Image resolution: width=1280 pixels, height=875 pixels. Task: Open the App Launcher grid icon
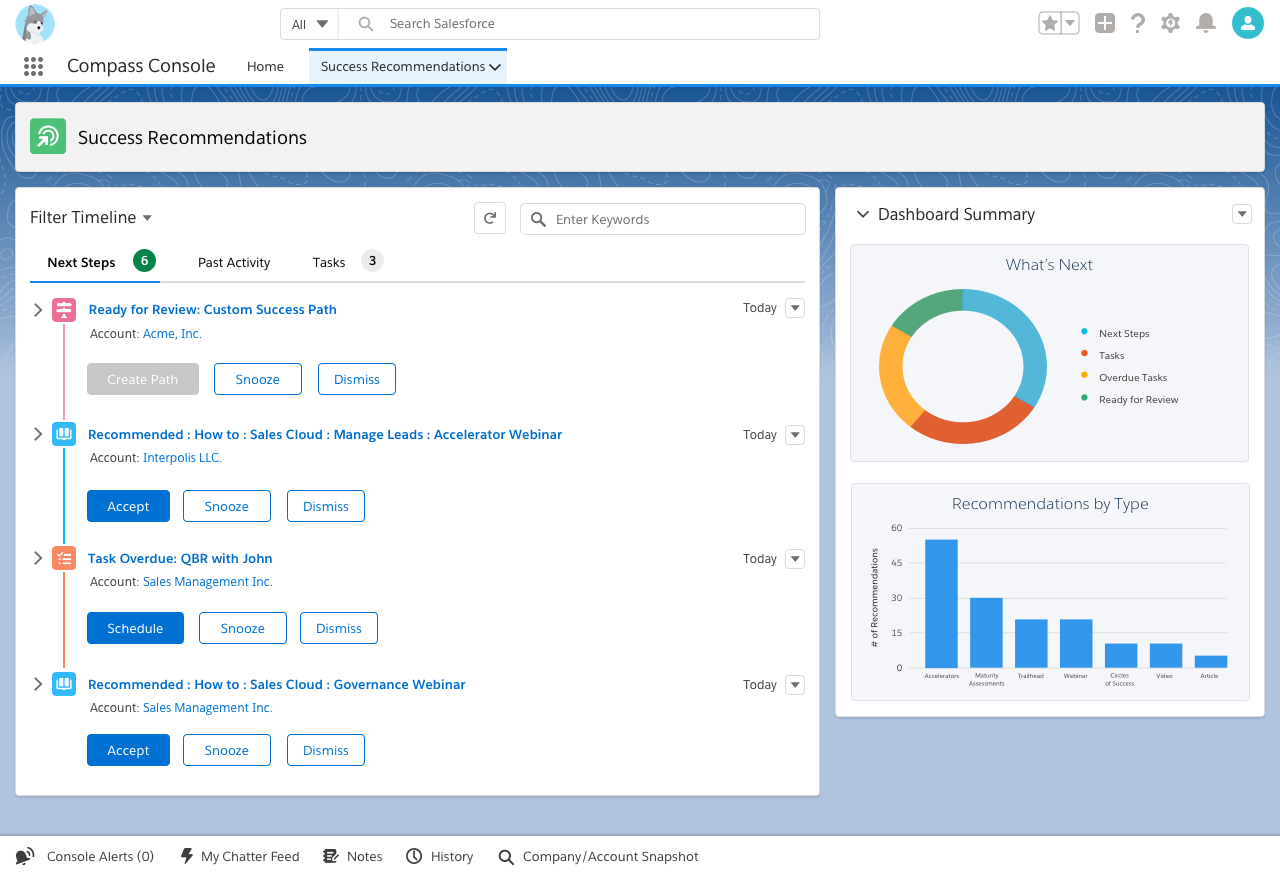pos(33,66)
